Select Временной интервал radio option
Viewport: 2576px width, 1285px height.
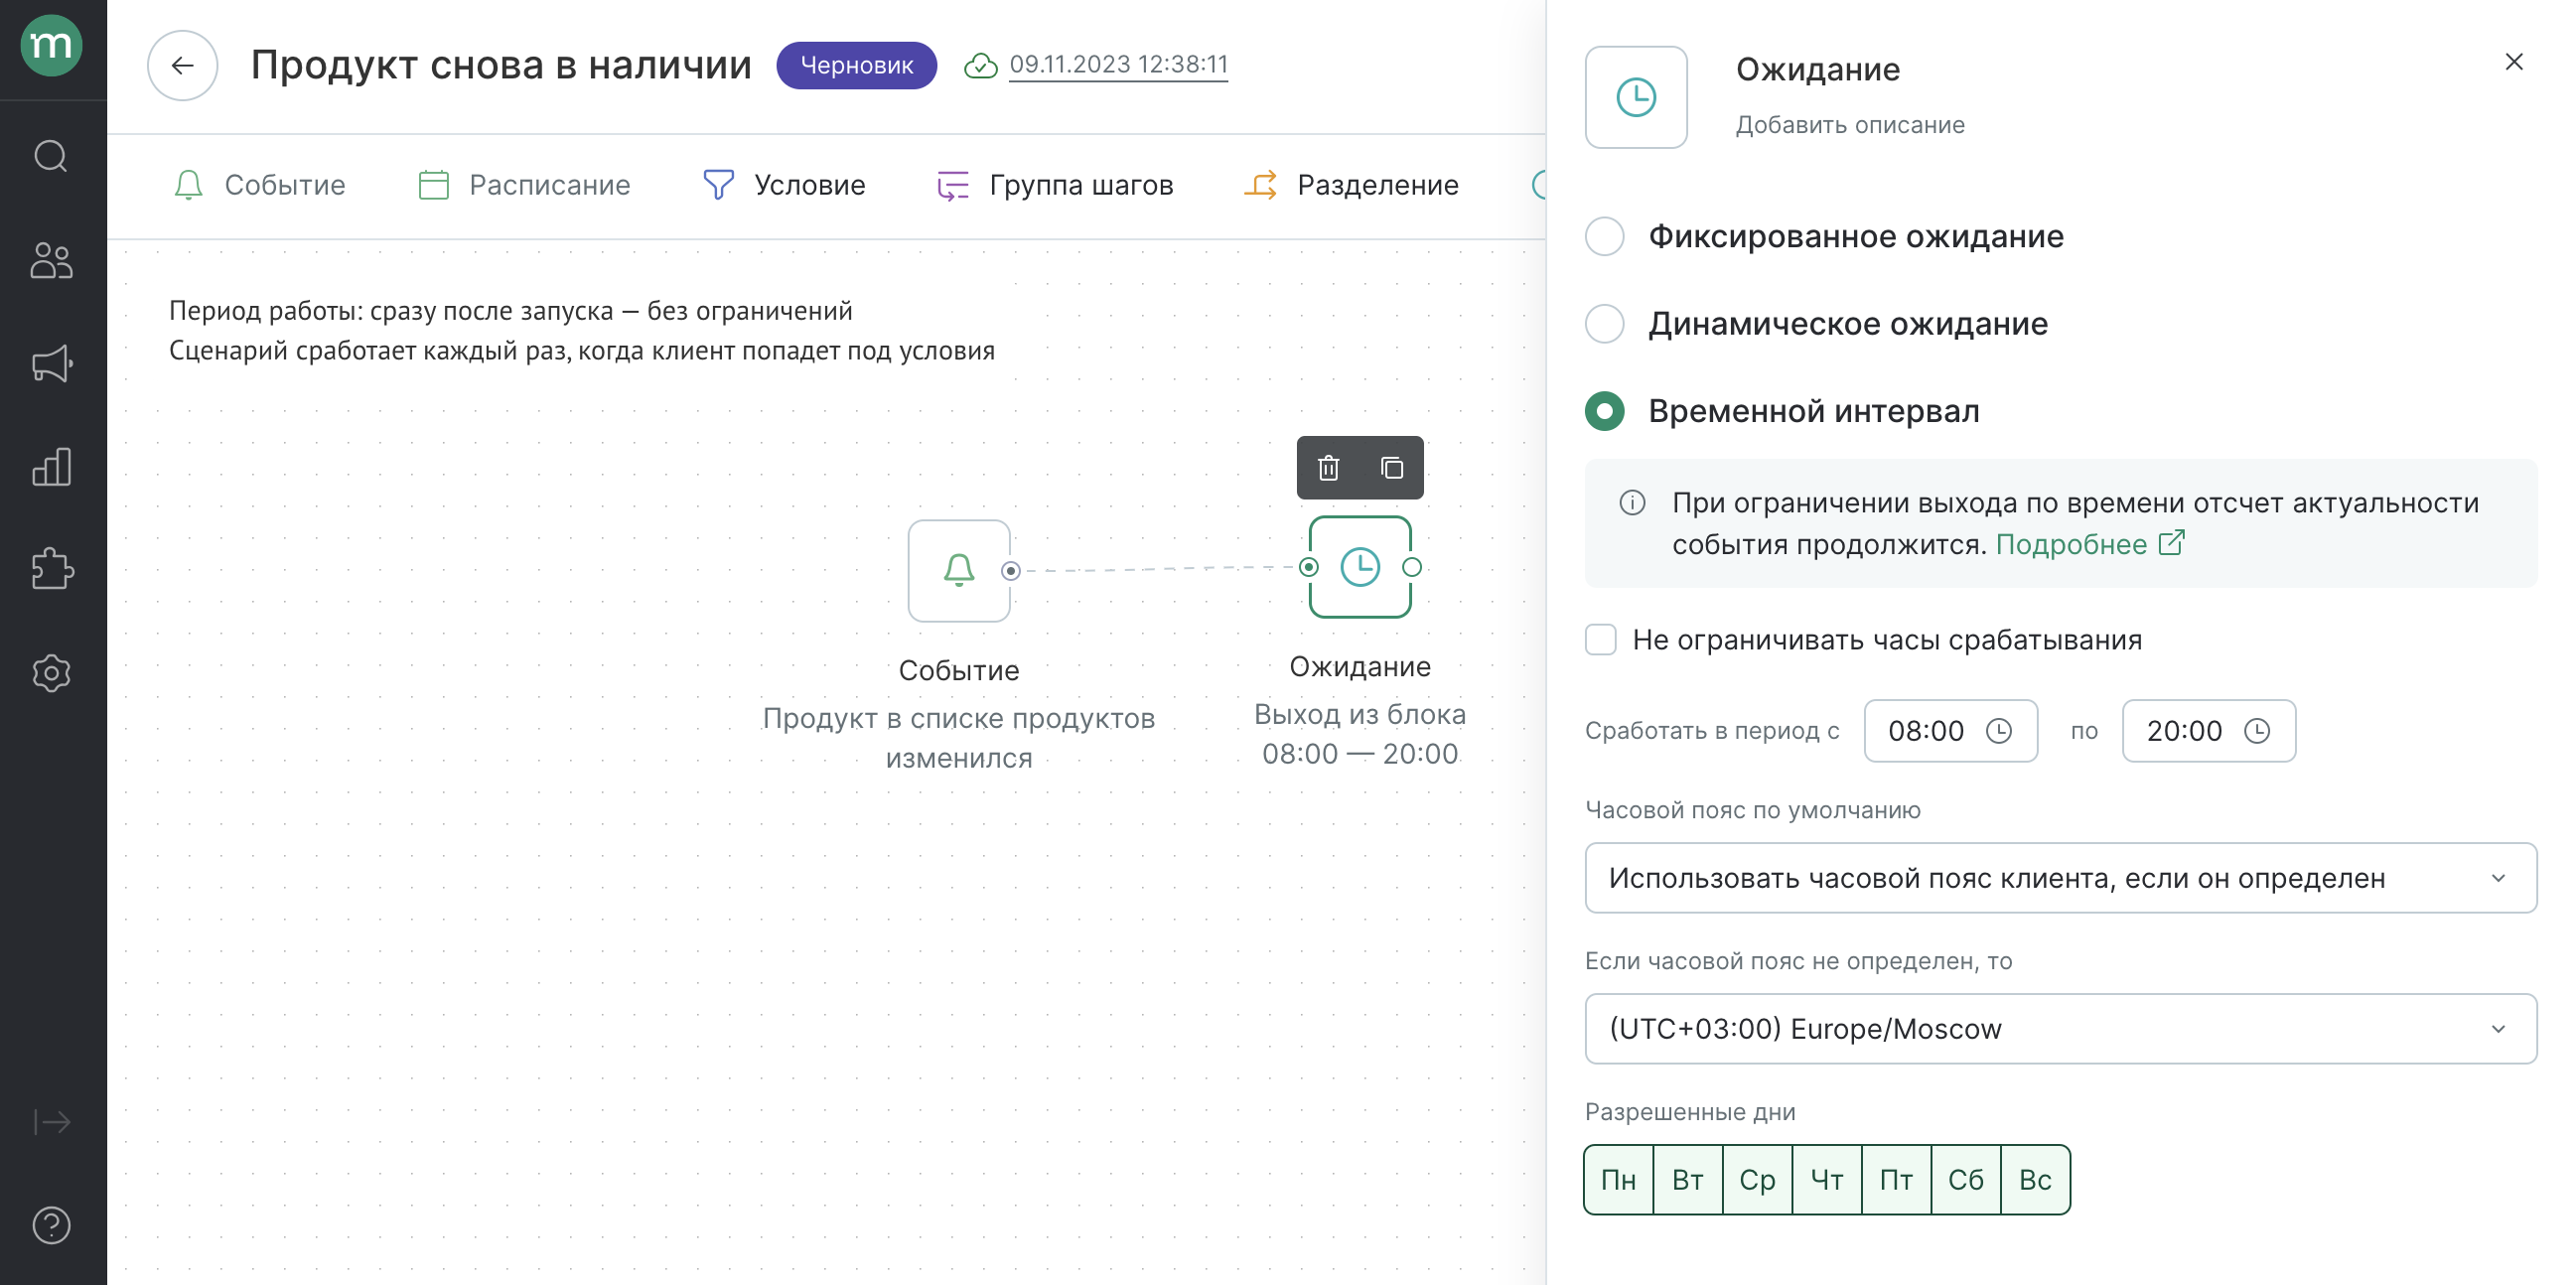coord(1605,412)
